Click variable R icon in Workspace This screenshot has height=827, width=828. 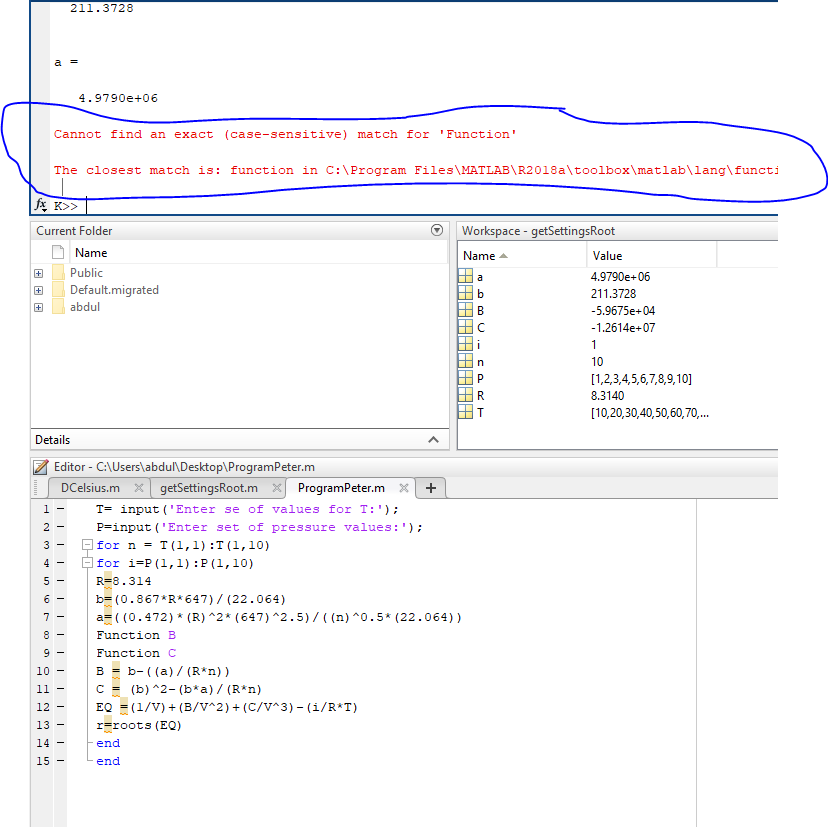(464, 394)
